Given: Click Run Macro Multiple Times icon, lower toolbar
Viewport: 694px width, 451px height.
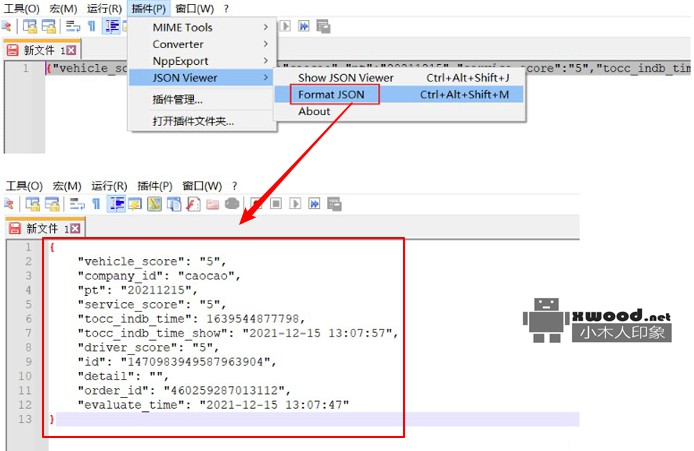Looking at the screenshot, I should click(x=314, y=204).
